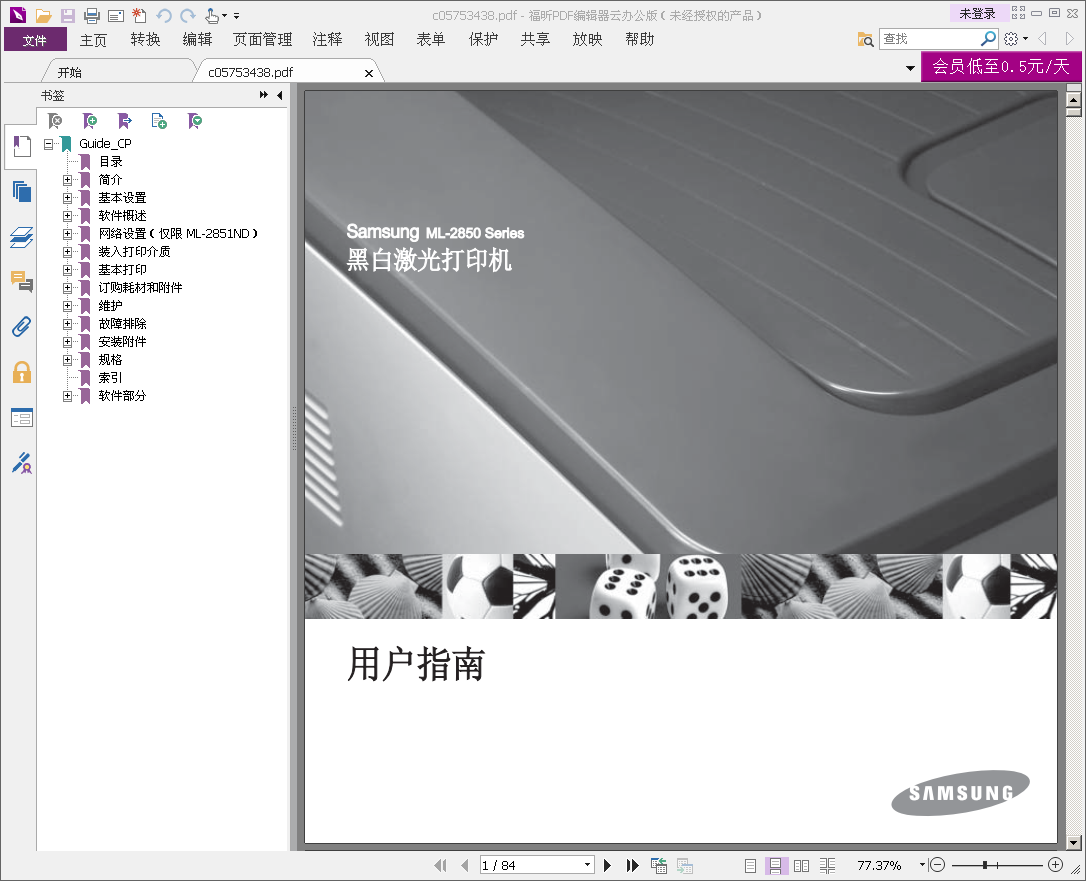This screenshot has width=1086, height=881.
Task: Click the delete bookmark icon in bookmark panel
Action: pos(55,121)
